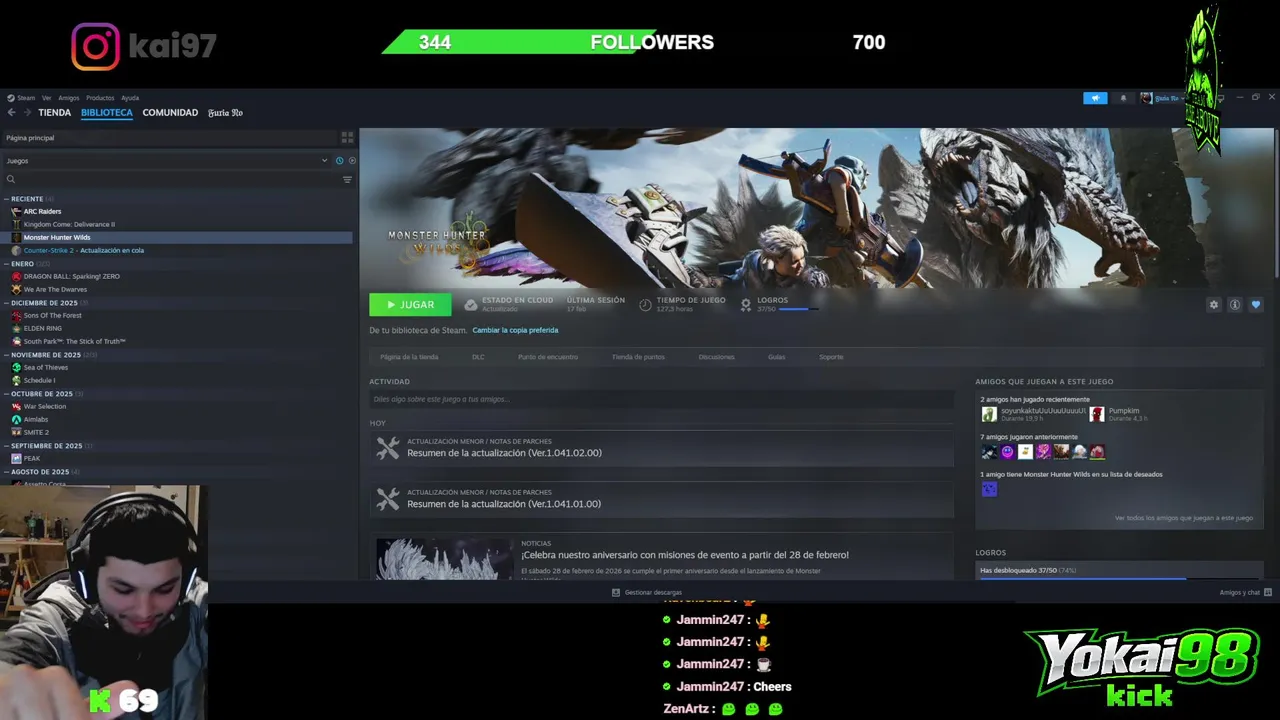
Task: Click soyunkaktu friend avatar
Action: coord(989,414)
